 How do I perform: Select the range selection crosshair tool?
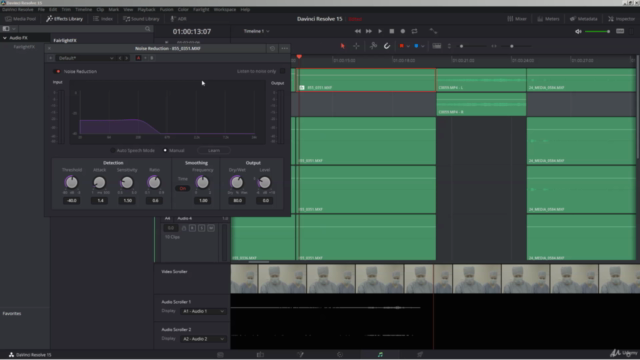click(x=356, y=46)
